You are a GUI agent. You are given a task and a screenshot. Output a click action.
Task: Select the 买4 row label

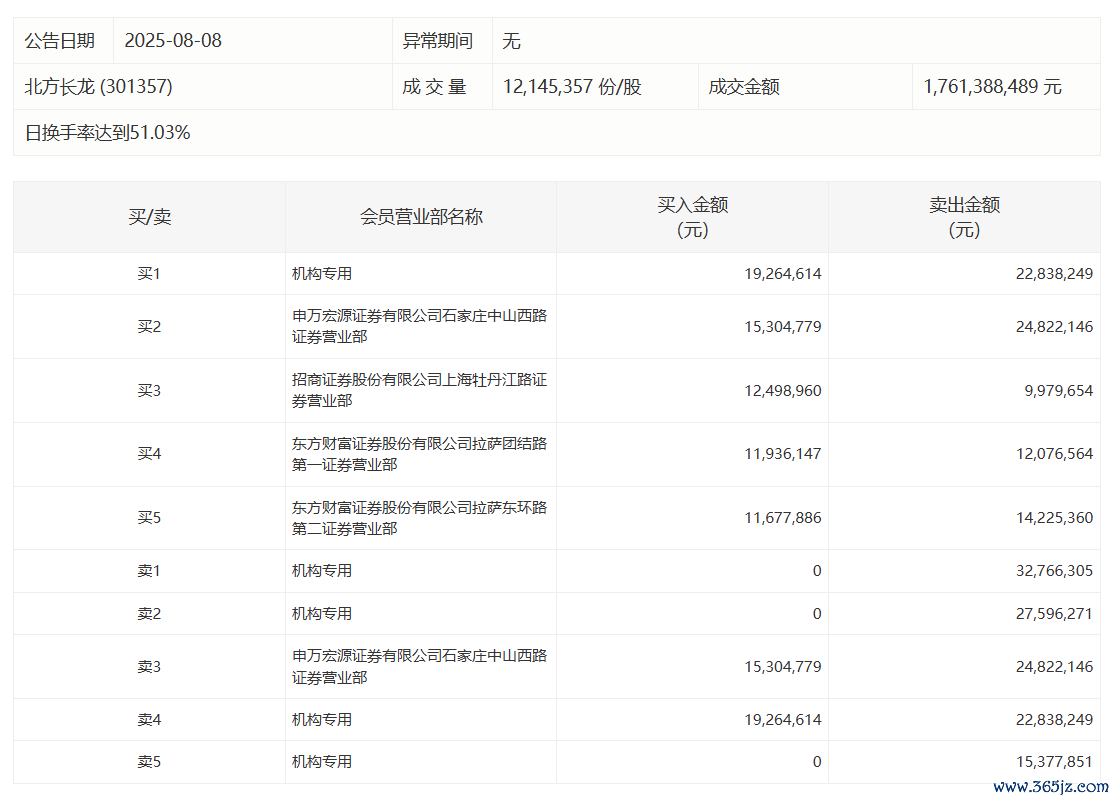149,453
